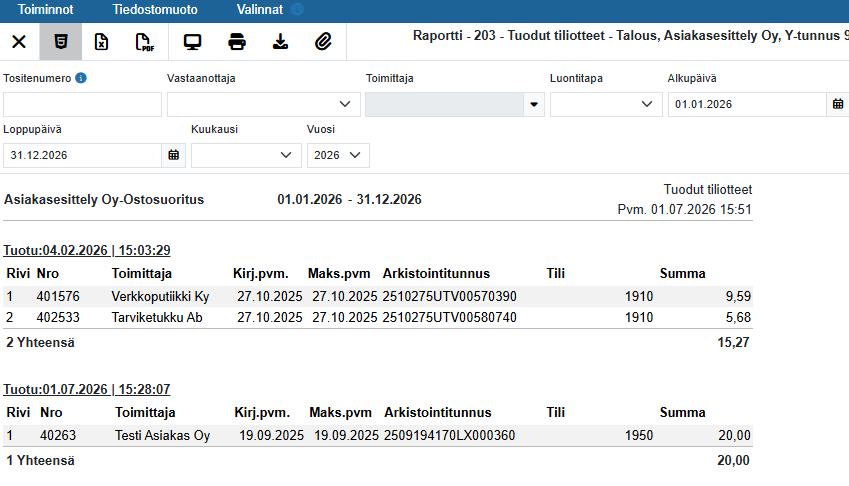Attach a file with the paperclip icon
The width and height of the screenshot is (849, 486).
point(323,42)
